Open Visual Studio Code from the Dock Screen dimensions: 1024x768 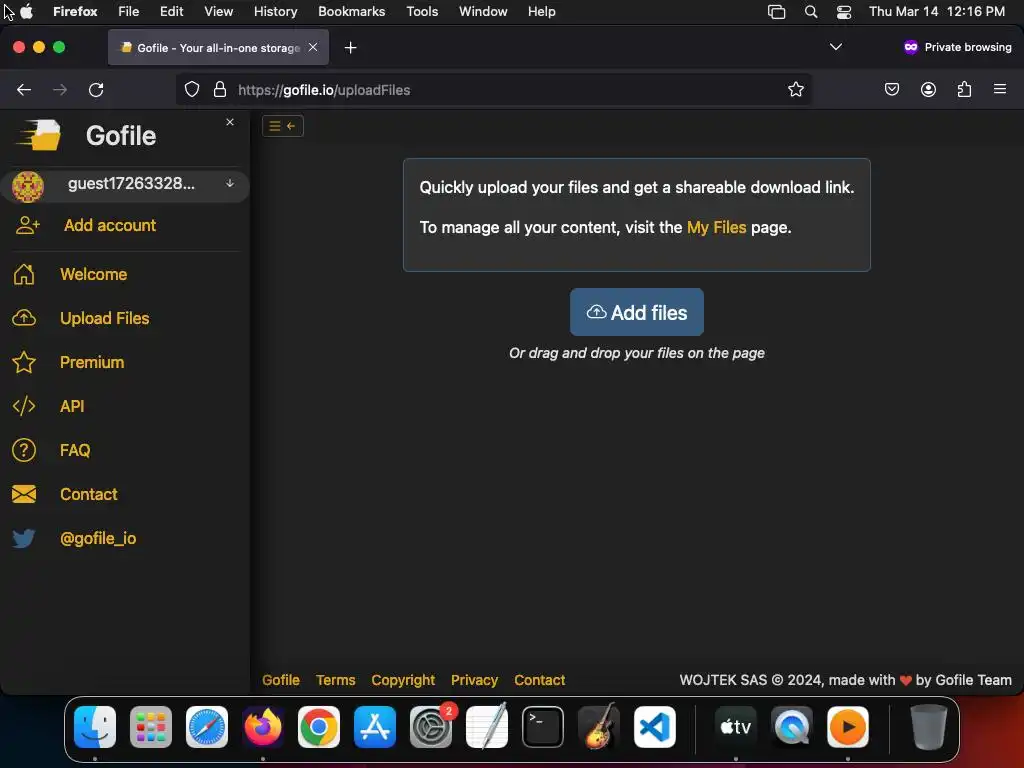654,727
